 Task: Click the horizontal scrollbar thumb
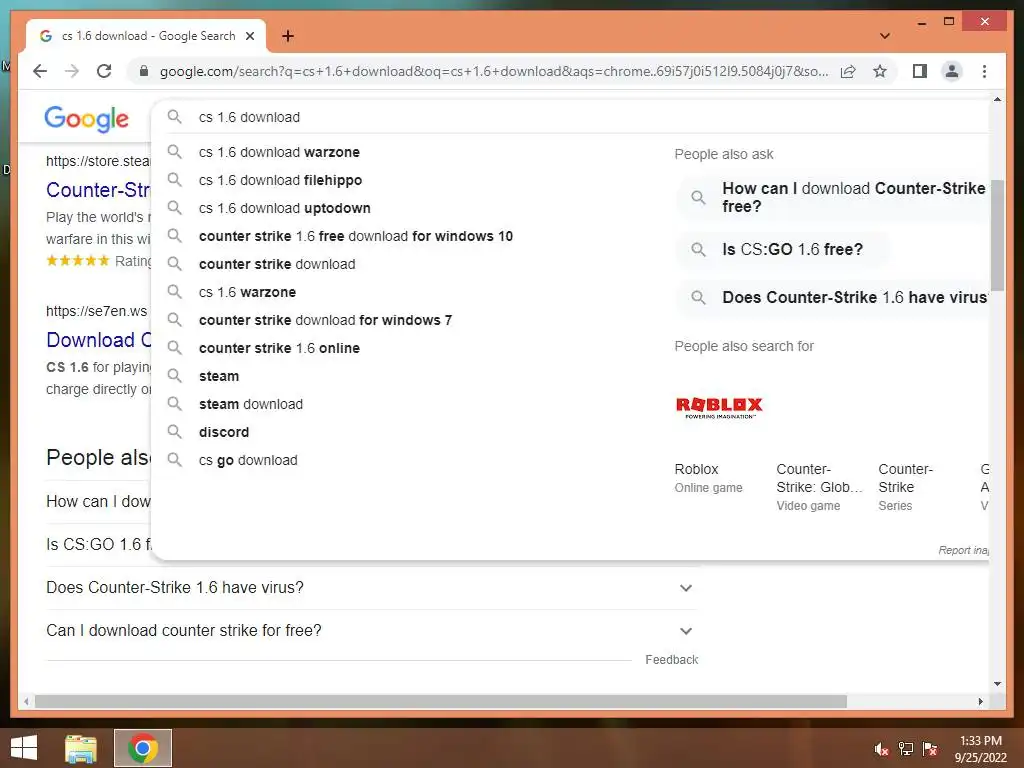point(441,701)
